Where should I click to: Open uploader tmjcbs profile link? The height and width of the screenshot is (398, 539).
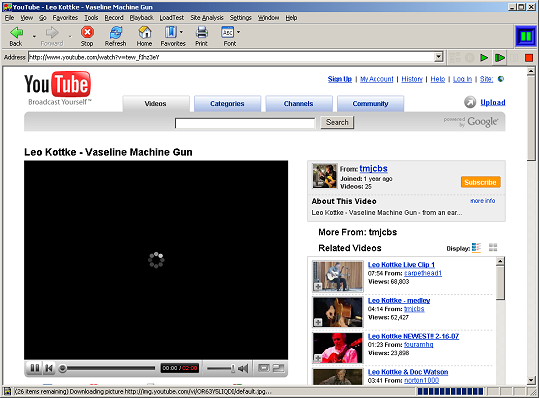[x=374, y=168]
